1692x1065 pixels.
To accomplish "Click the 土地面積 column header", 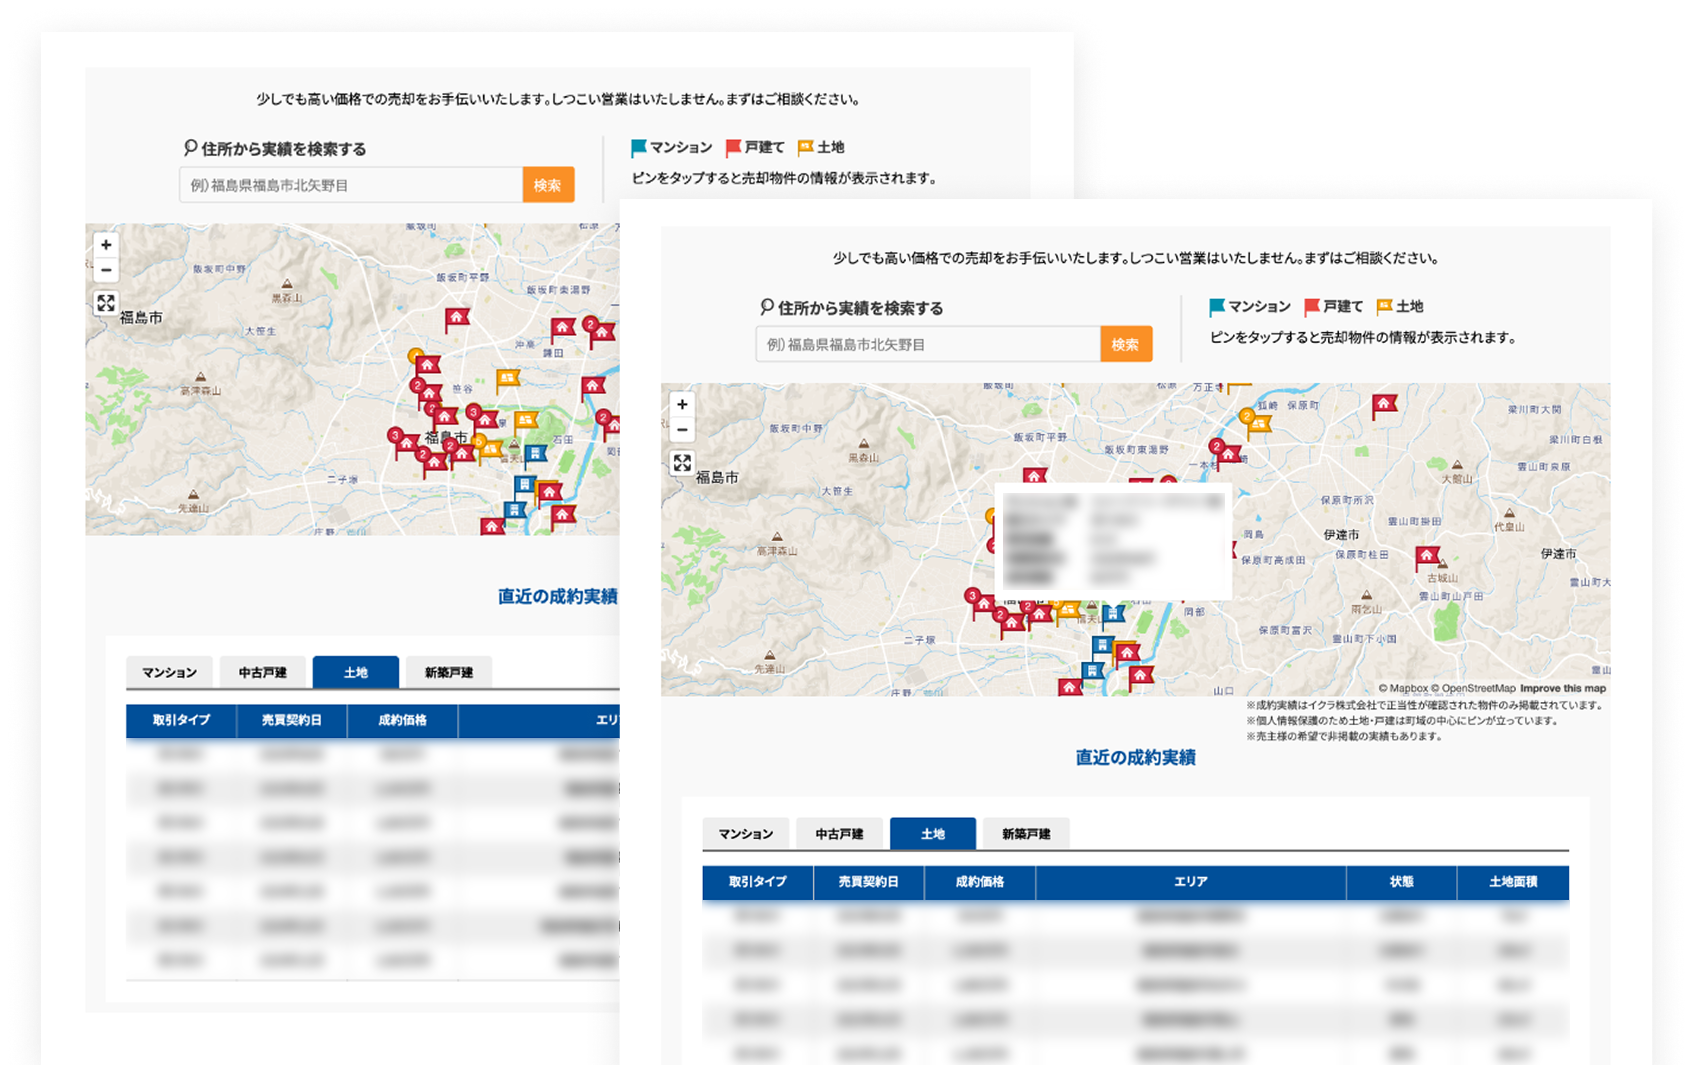I will tap(1512, 882).
